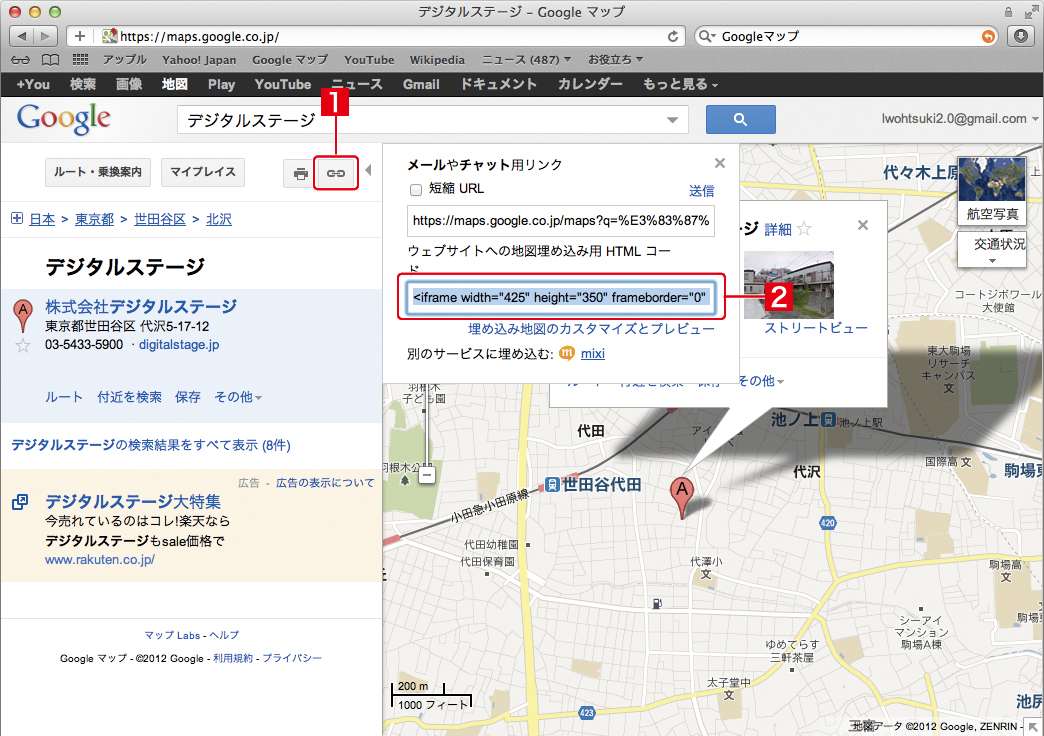Image resolution: width=1044 pixels, height=736 pixels.
Task: Switch to 航空写真 satellite thumbnail
Action: (x=992, y=190)
